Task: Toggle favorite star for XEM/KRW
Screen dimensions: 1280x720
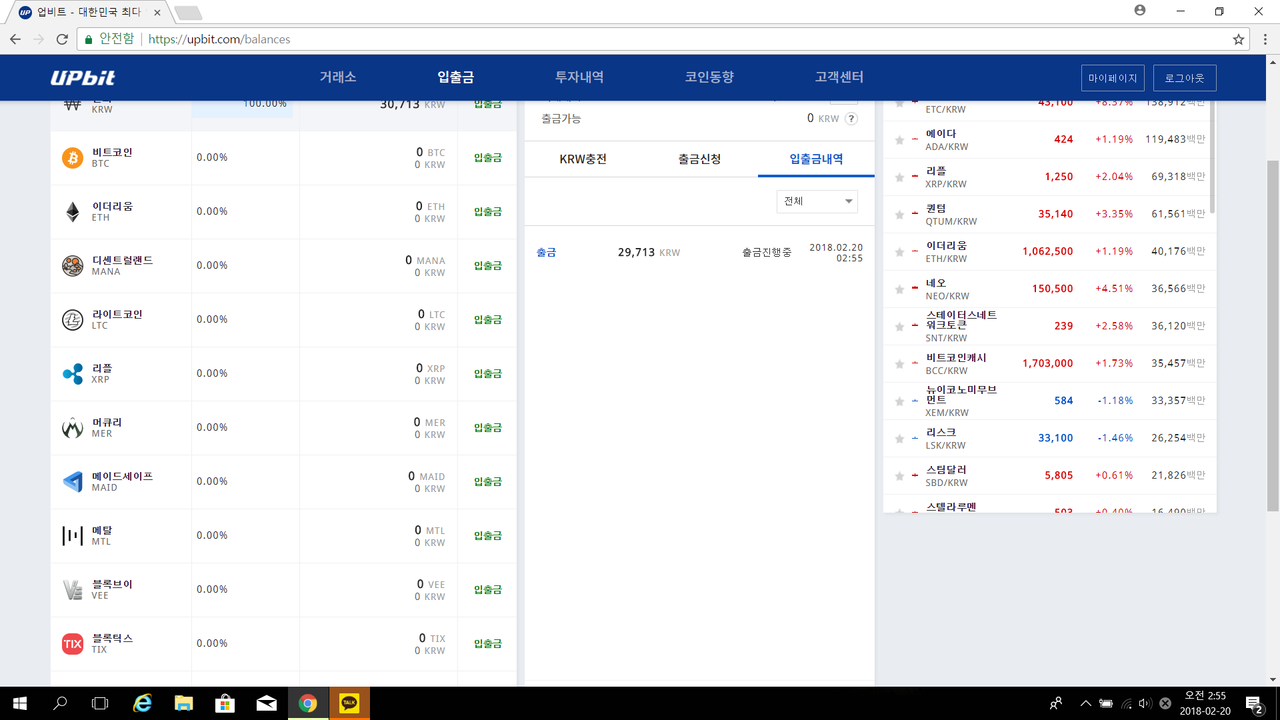Action: (899, 401)
